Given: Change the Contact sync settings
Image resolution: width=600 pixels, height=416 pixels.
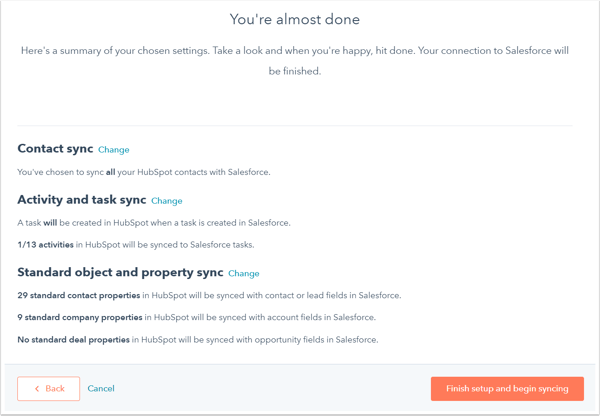Looking at the screenshot, I should coord(114,150).
